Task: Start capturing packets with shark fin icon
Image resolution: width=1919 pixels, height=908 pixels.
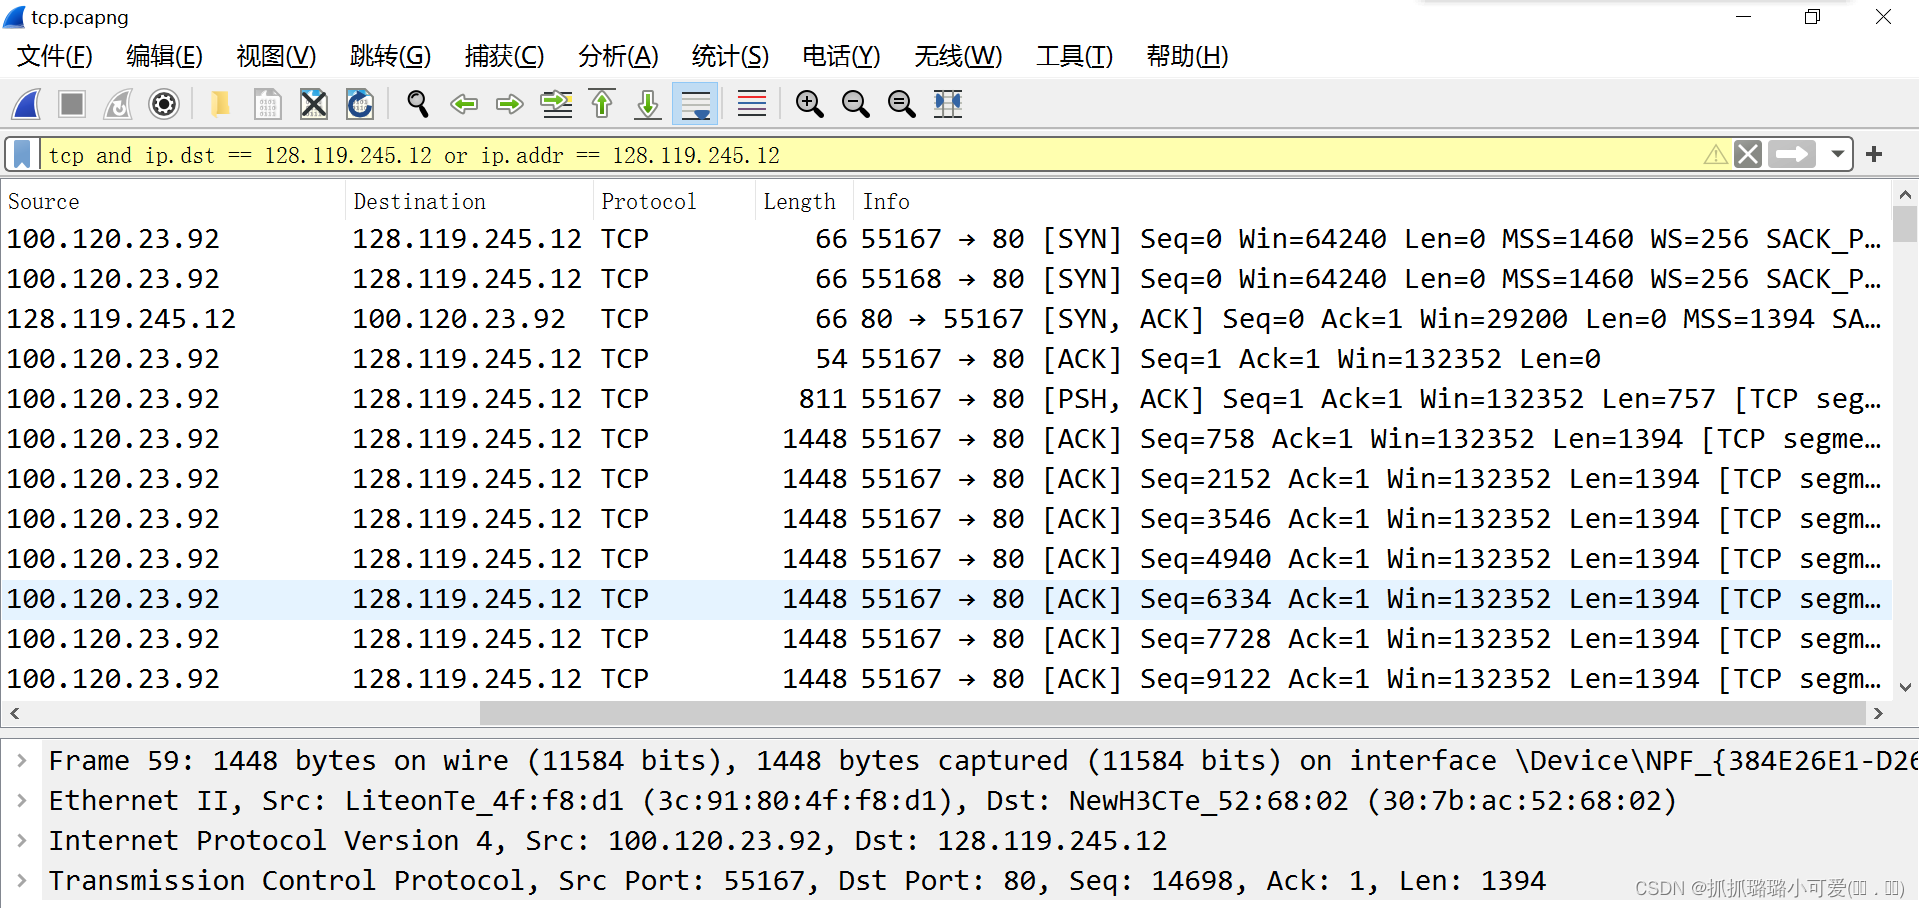Action: click(x=27, y=104)
